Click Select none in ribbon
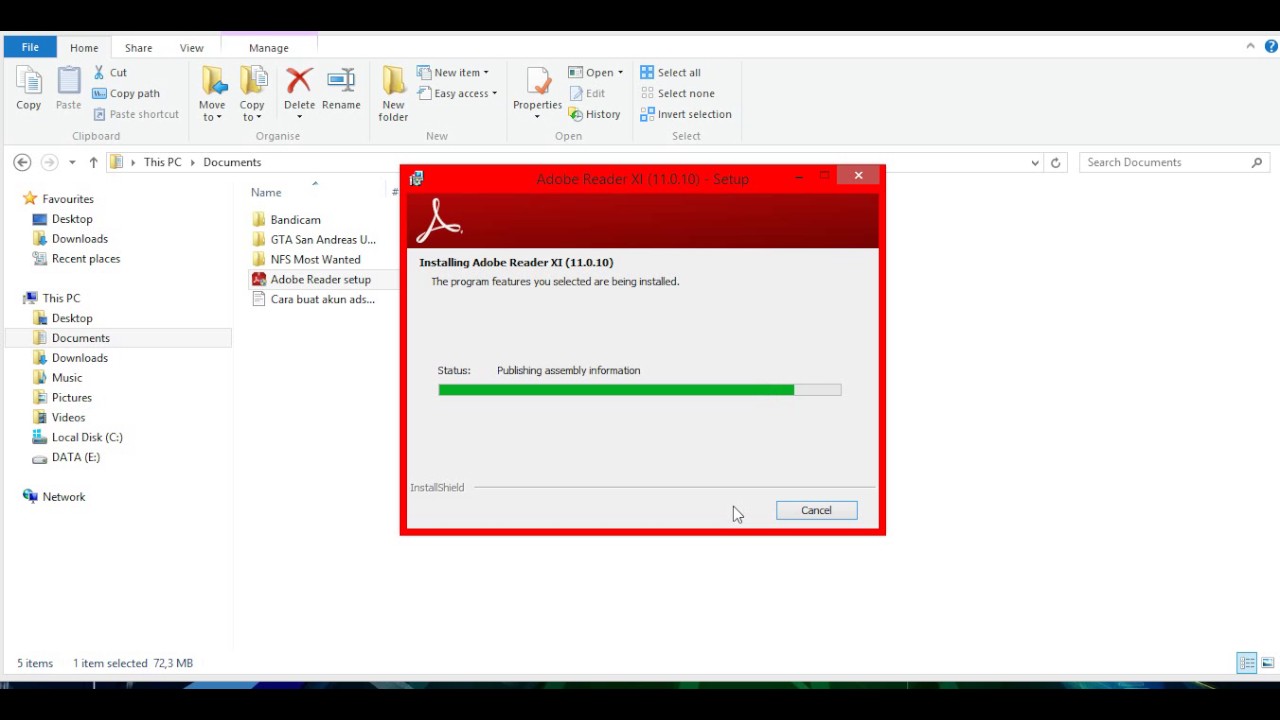 [x=677, y=93]
